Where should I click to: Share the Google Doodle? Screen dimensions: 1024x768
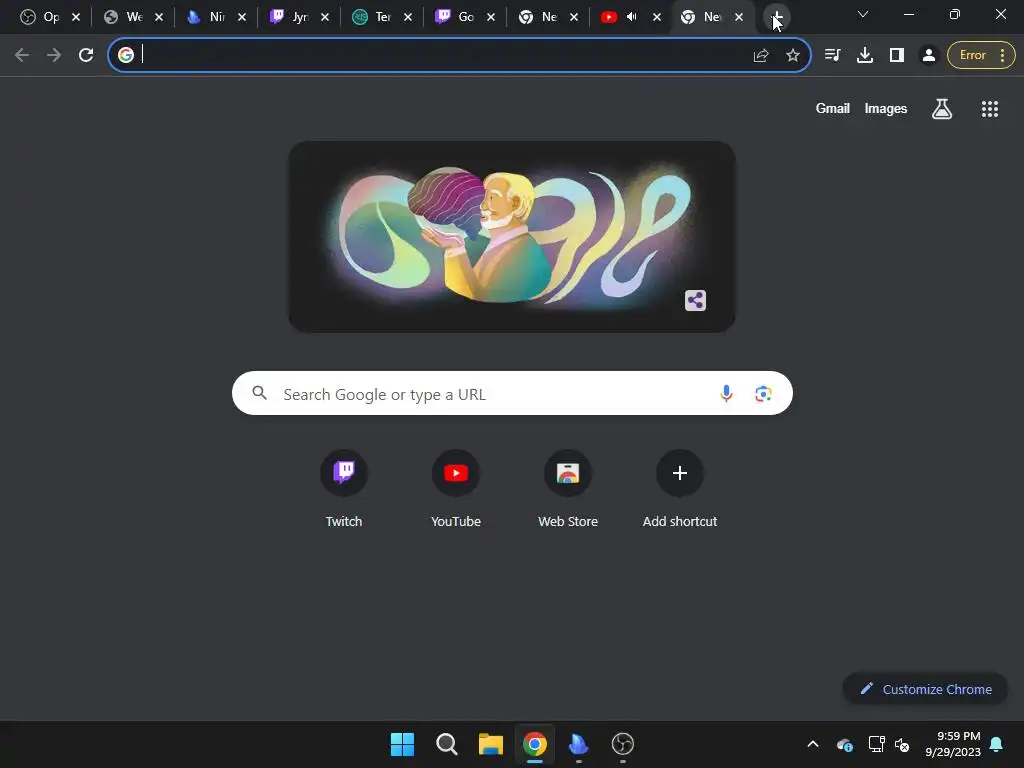(x=695, y=300)
